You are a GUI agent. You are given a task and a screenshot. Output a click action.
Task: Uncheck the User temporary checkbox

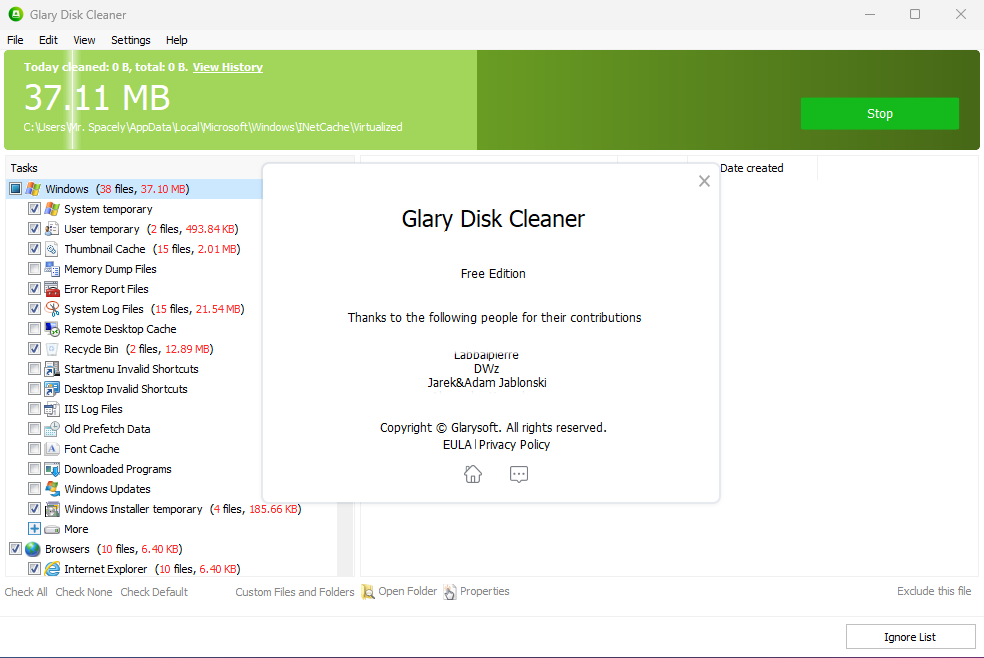click(35, 229)
